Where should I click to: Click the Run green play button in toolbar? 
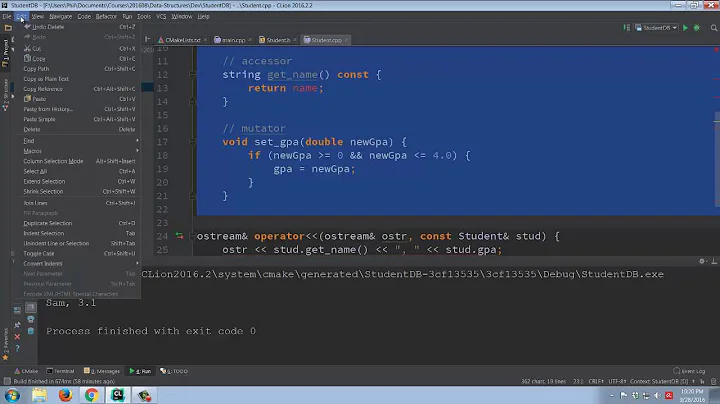(685, 28)
